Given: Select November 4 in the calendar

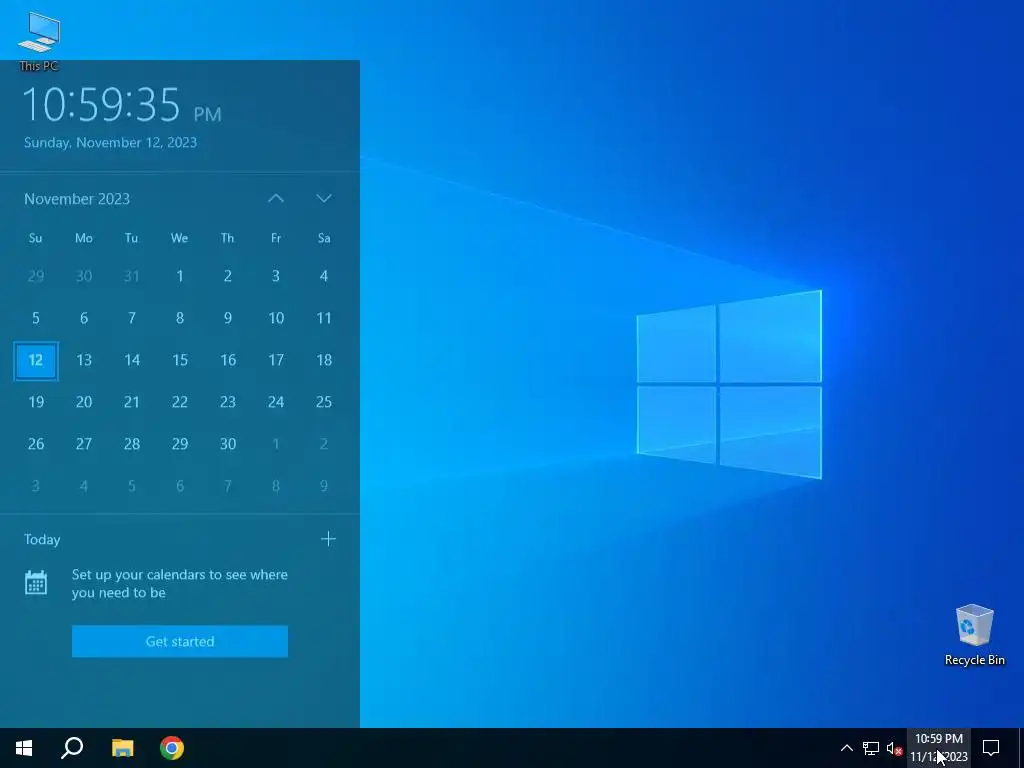Looking at the screenshot, I should pos(324,276).
